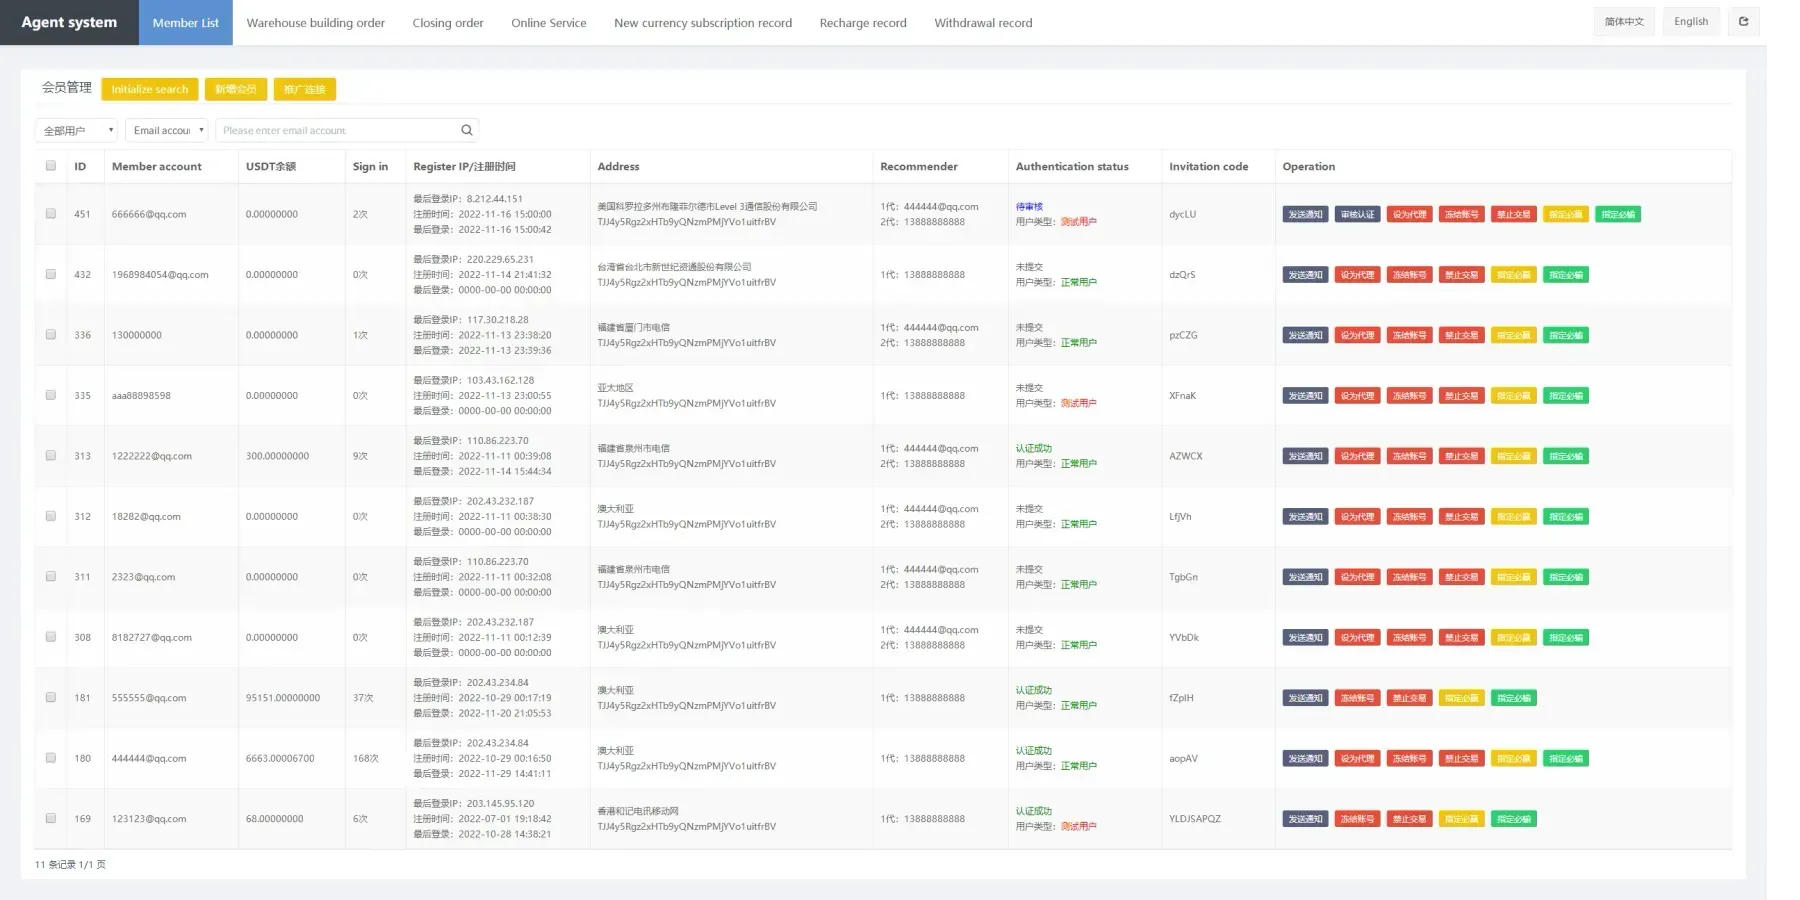Click 发送通知 for 666666@qq.com row

1305,214
